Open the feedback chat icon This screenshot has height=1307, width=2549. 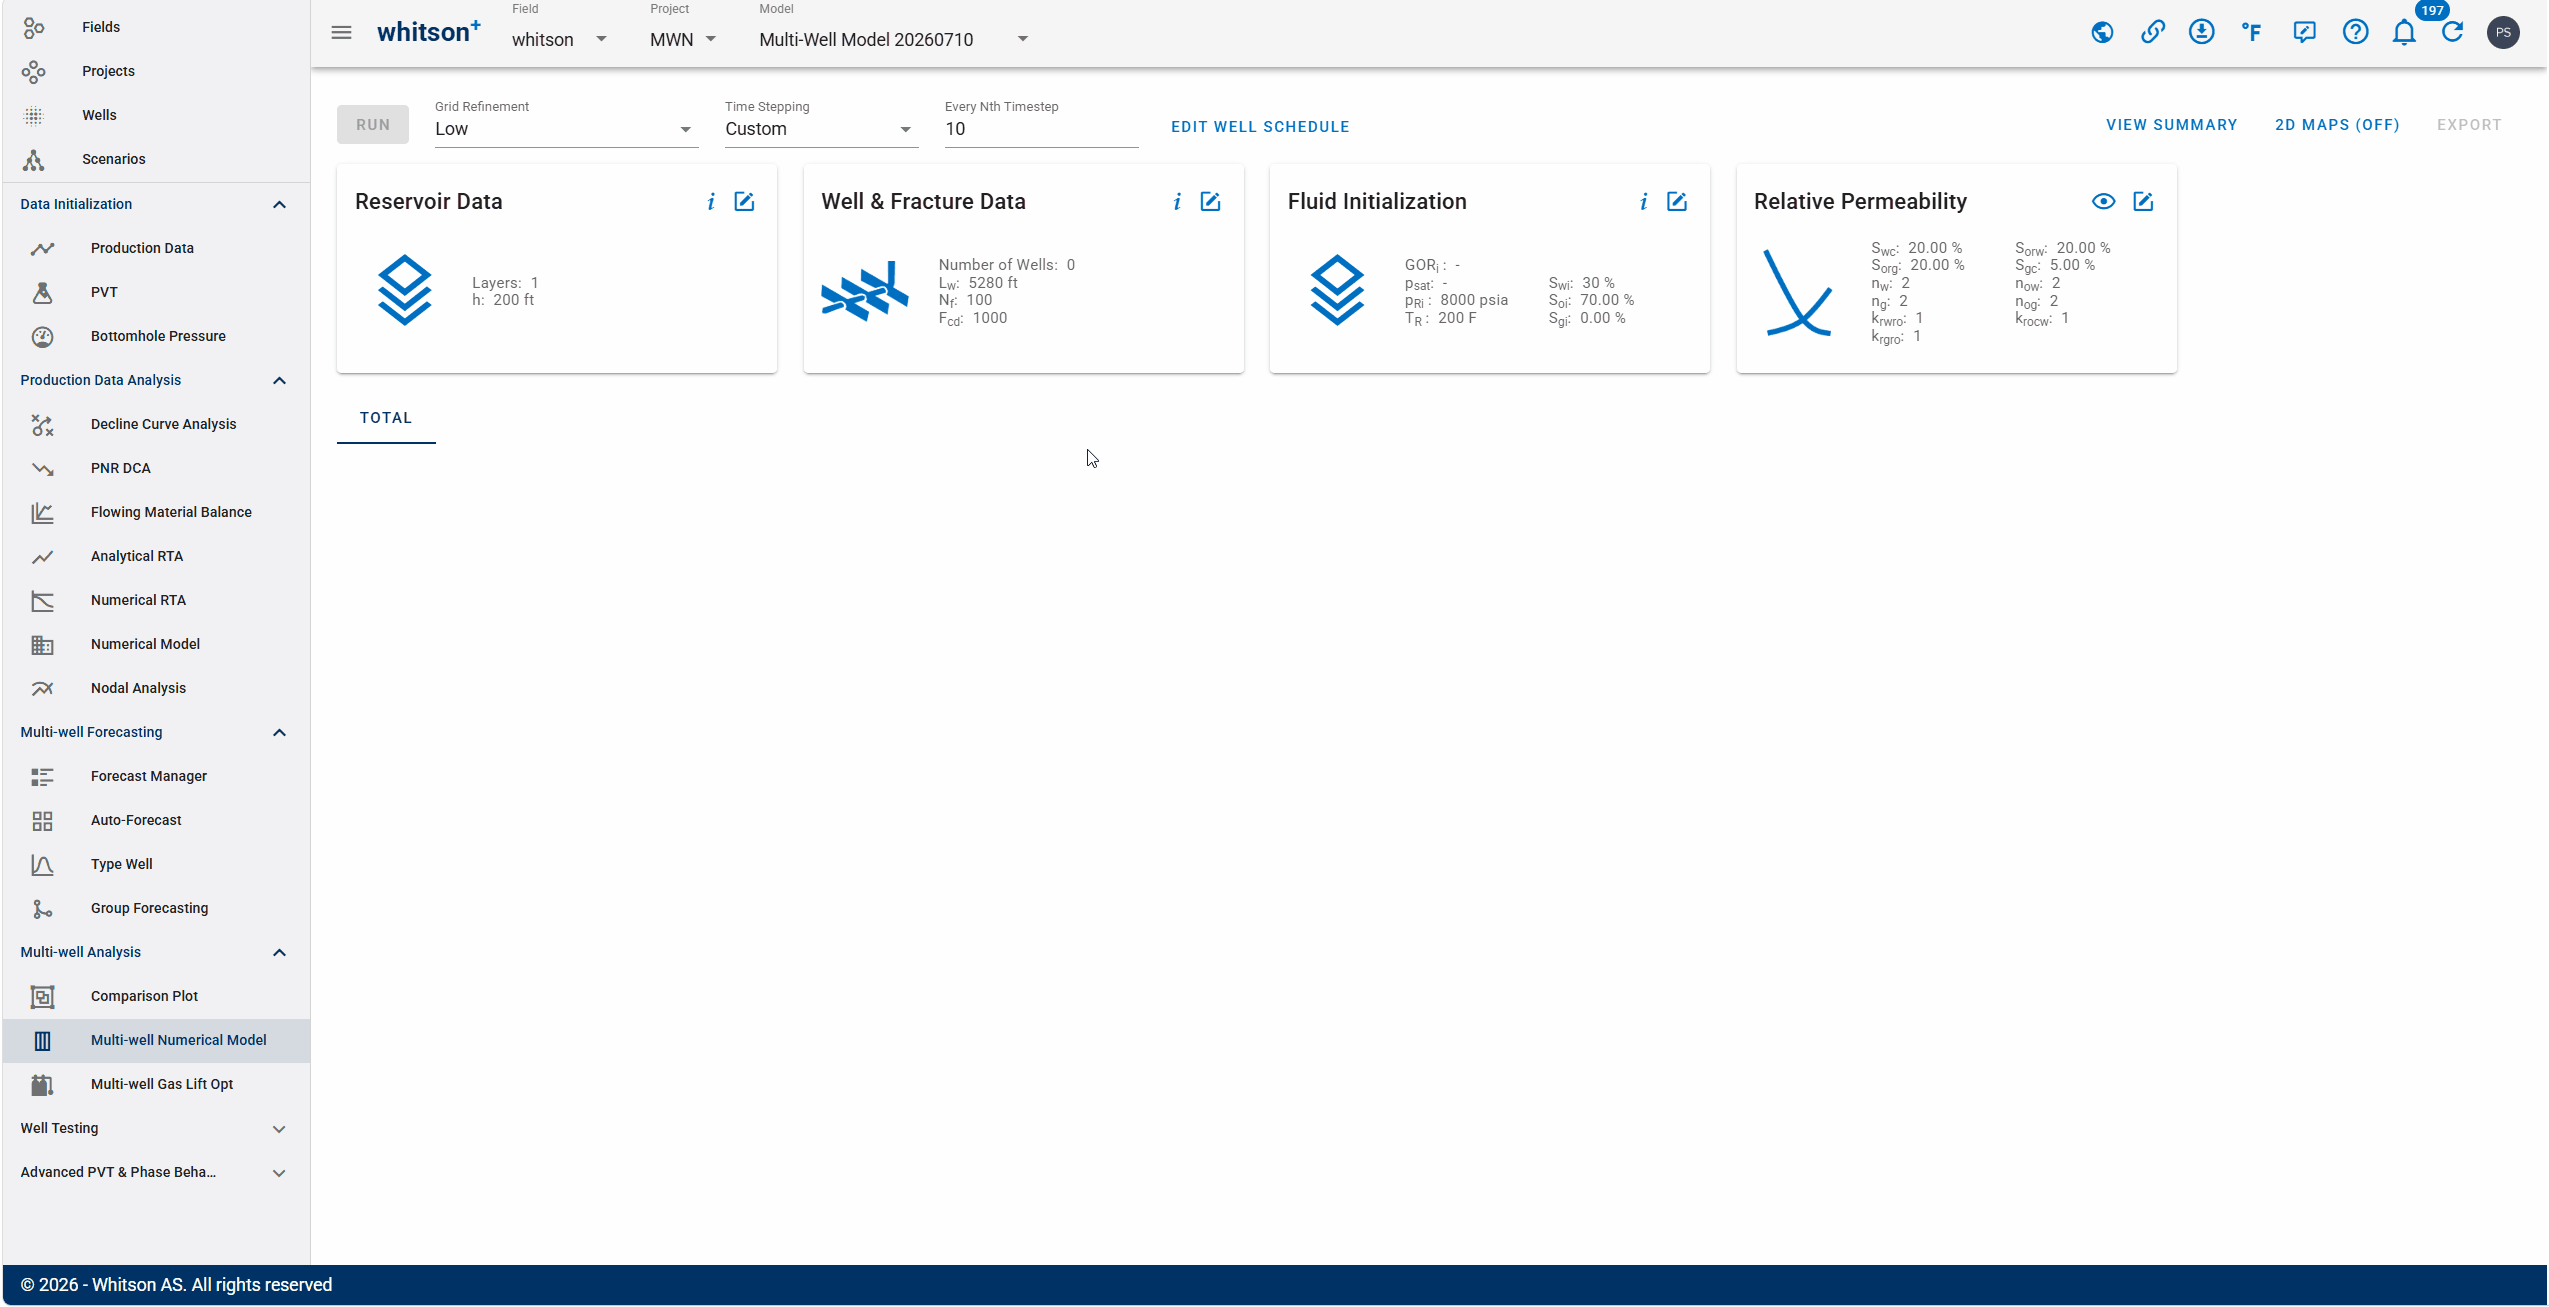[x=2304, y=33]
